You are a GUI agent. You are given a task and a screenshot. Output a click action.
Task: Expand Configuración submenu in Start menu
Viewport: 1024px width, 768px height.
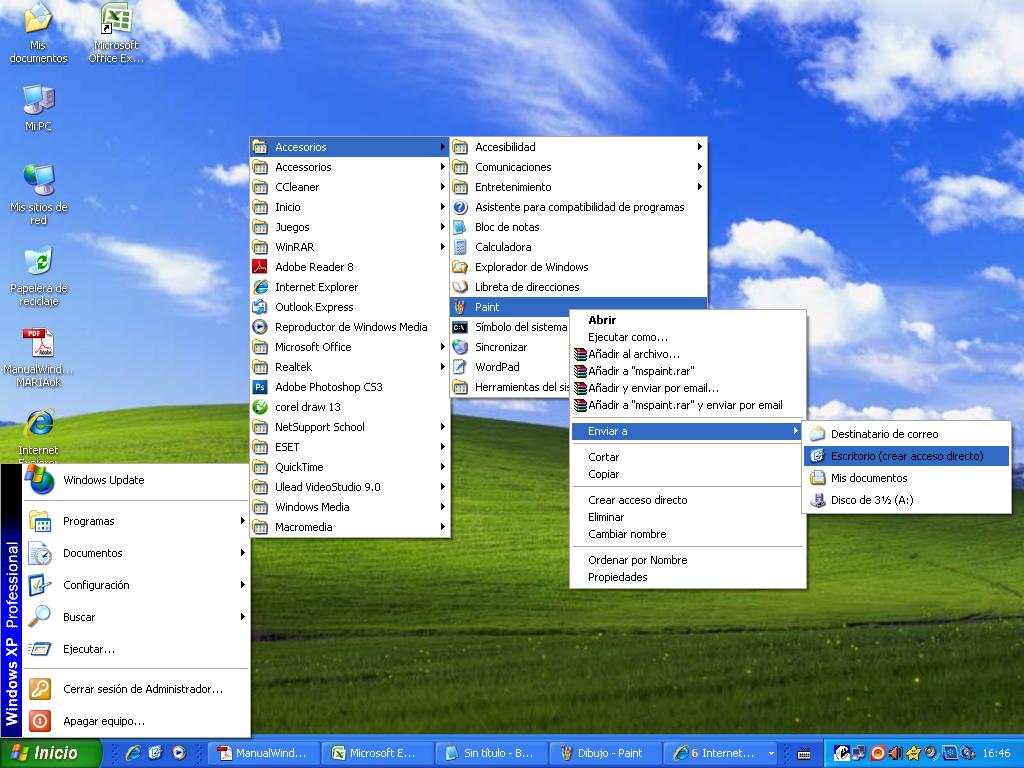point(242,585)
